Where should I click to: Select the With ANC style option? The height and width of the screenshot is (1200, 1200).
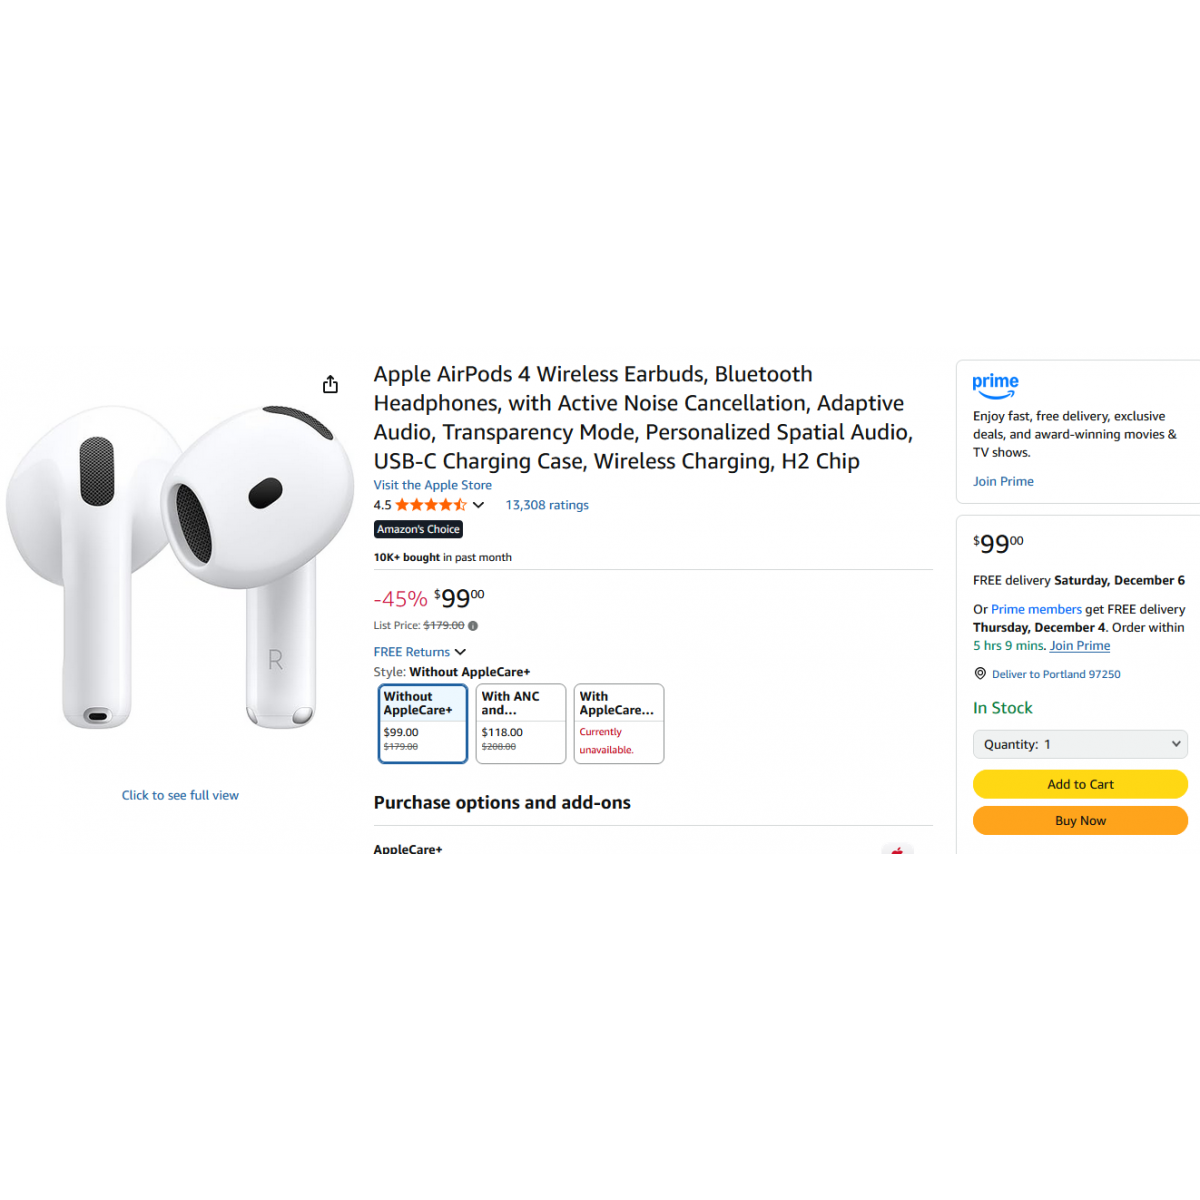(x=521, y=723)
